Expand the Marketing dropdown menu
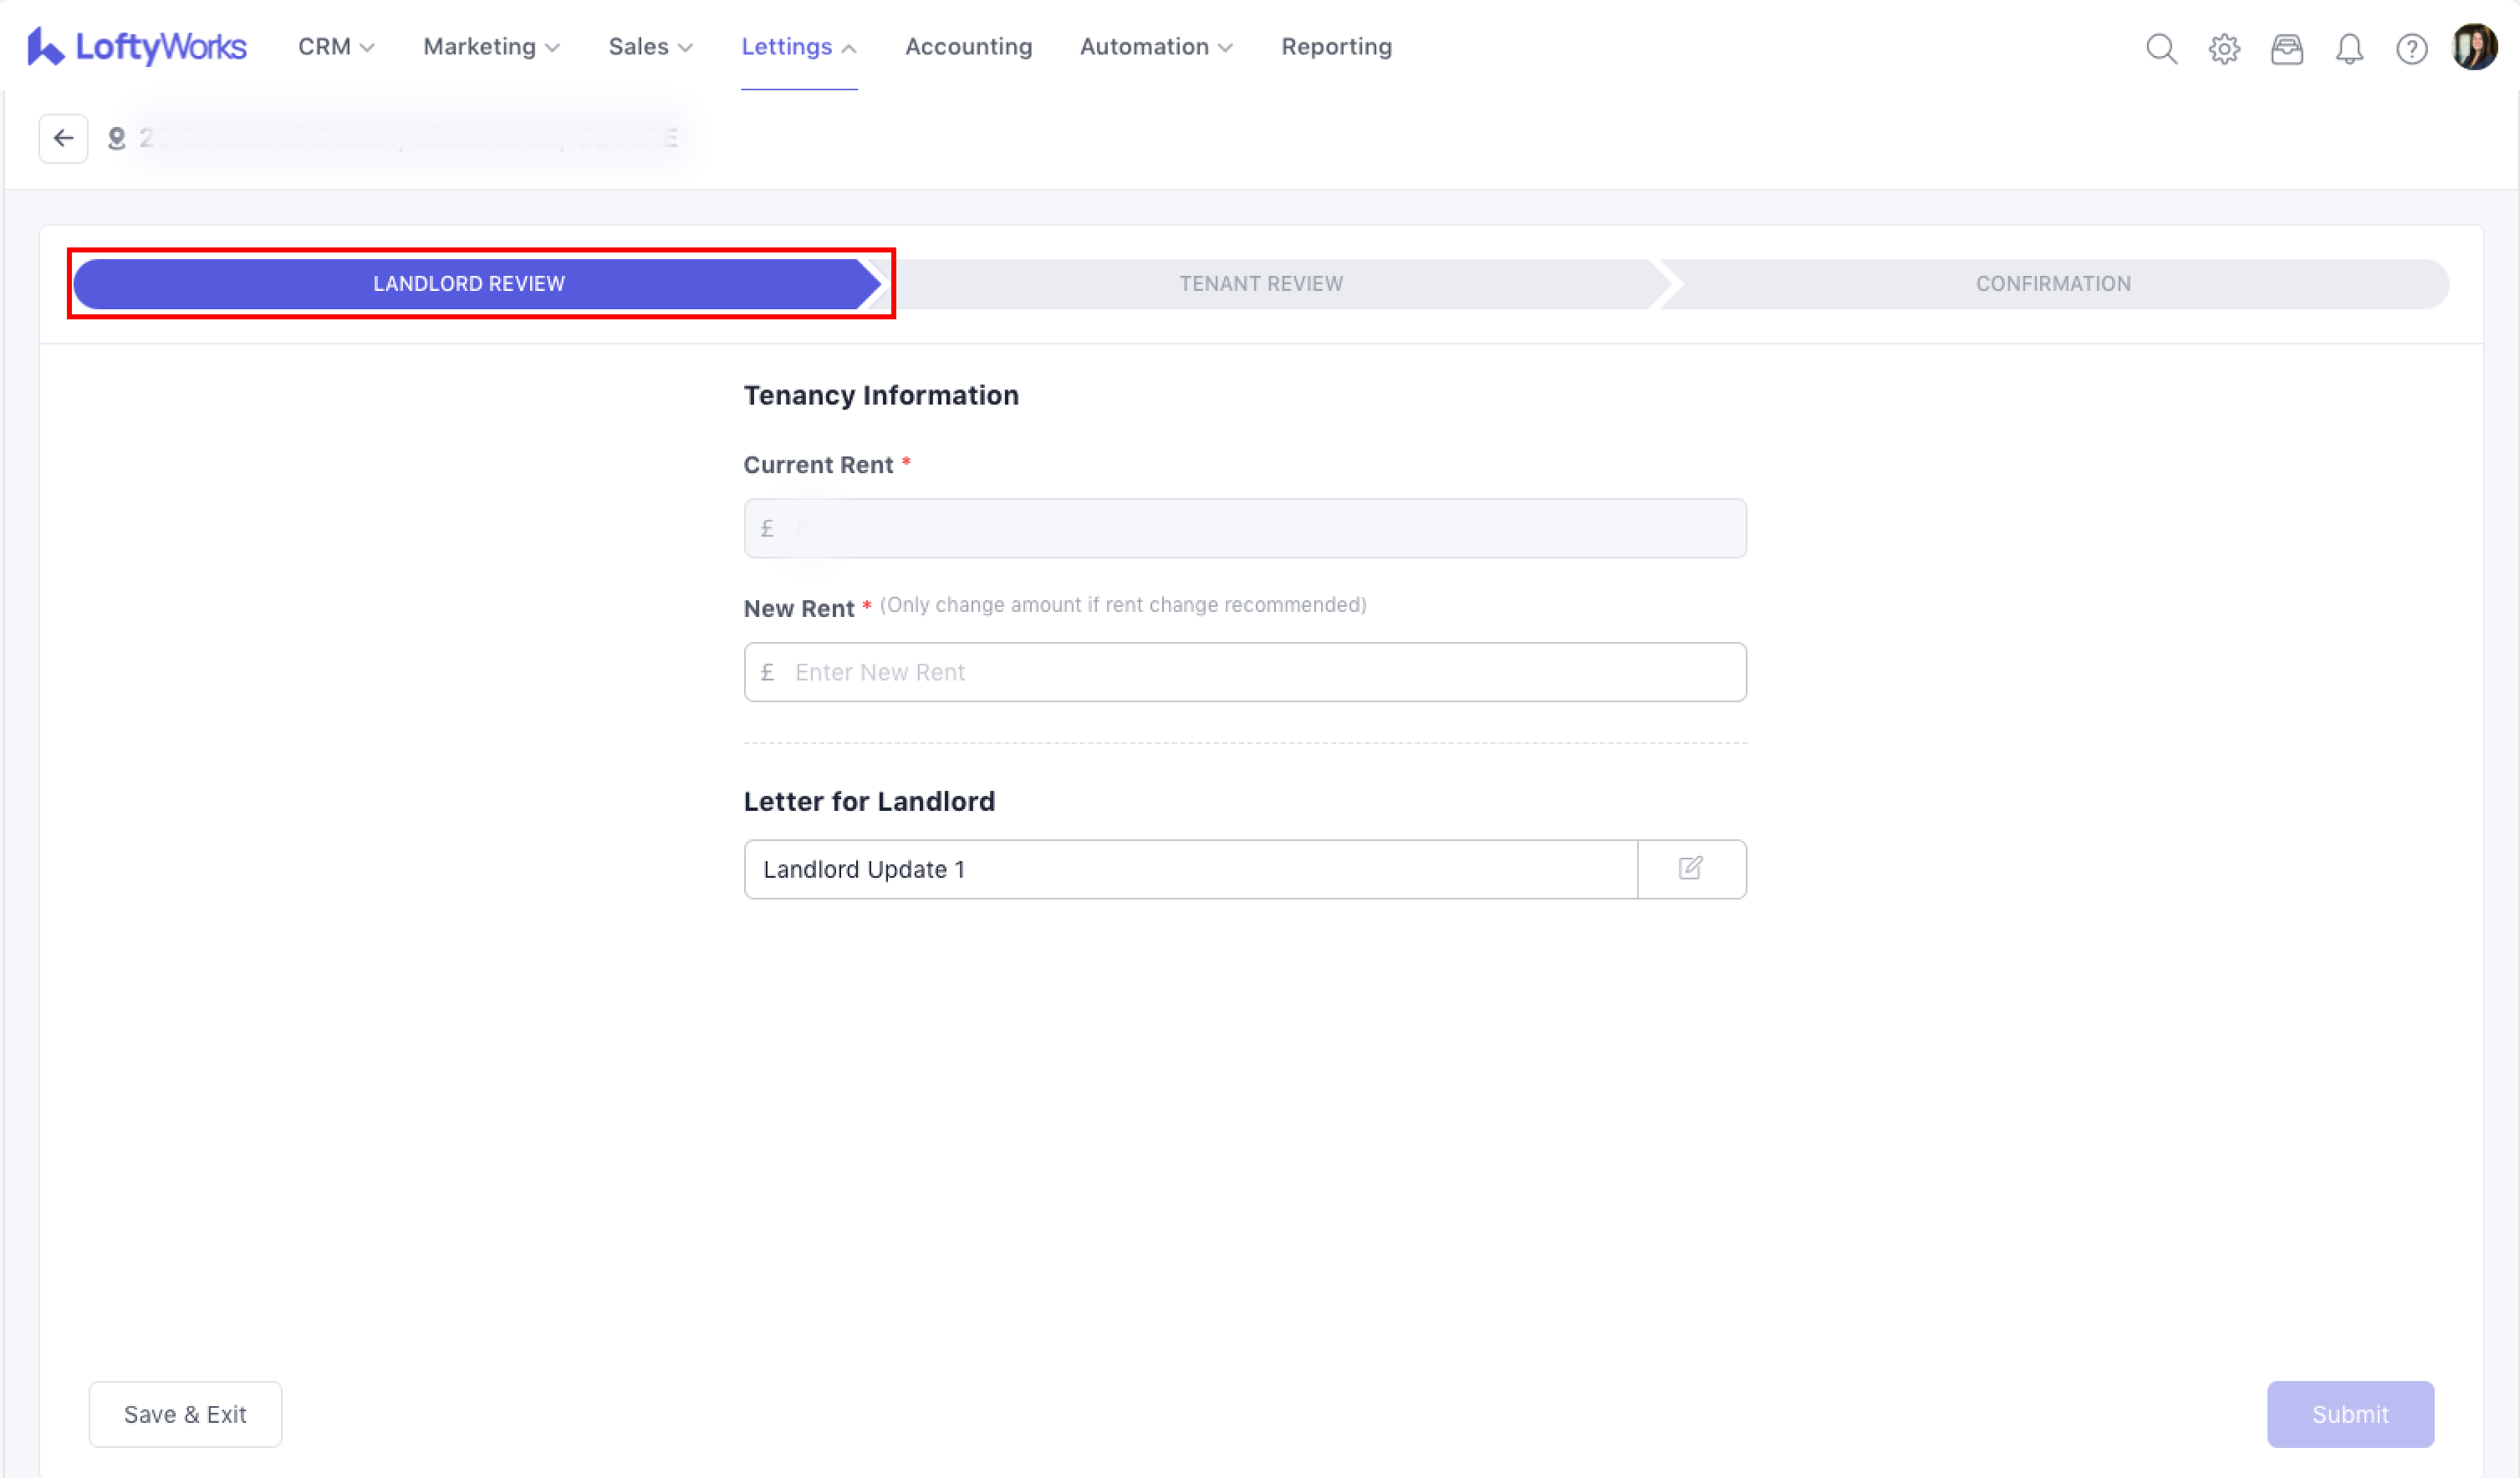 tap(491, 47)
